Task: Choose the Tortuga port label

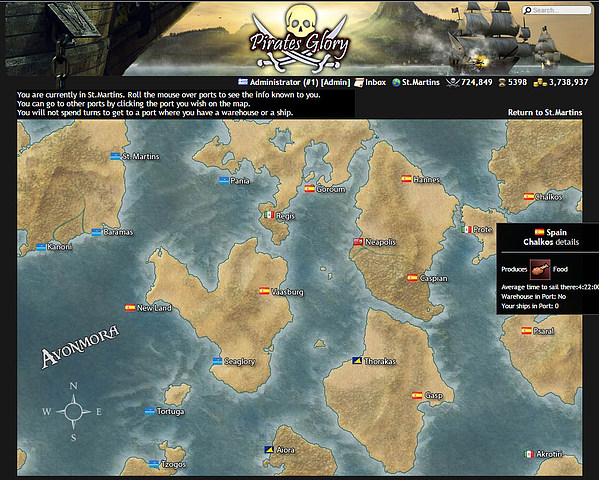Action: point(170,412)
